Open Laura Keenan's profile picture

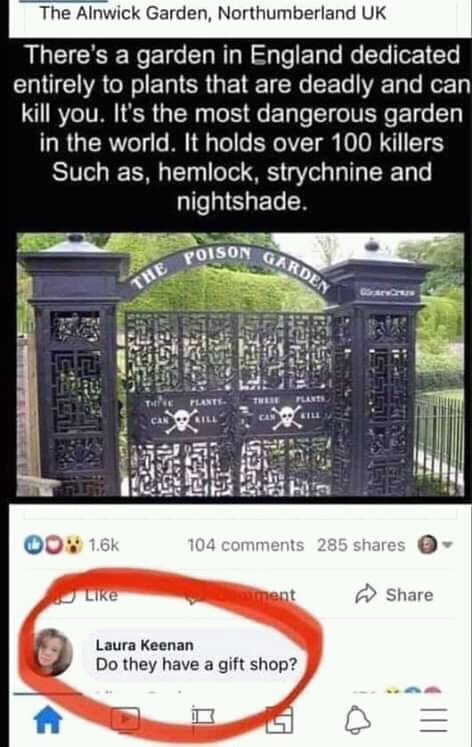click(54, 652)
